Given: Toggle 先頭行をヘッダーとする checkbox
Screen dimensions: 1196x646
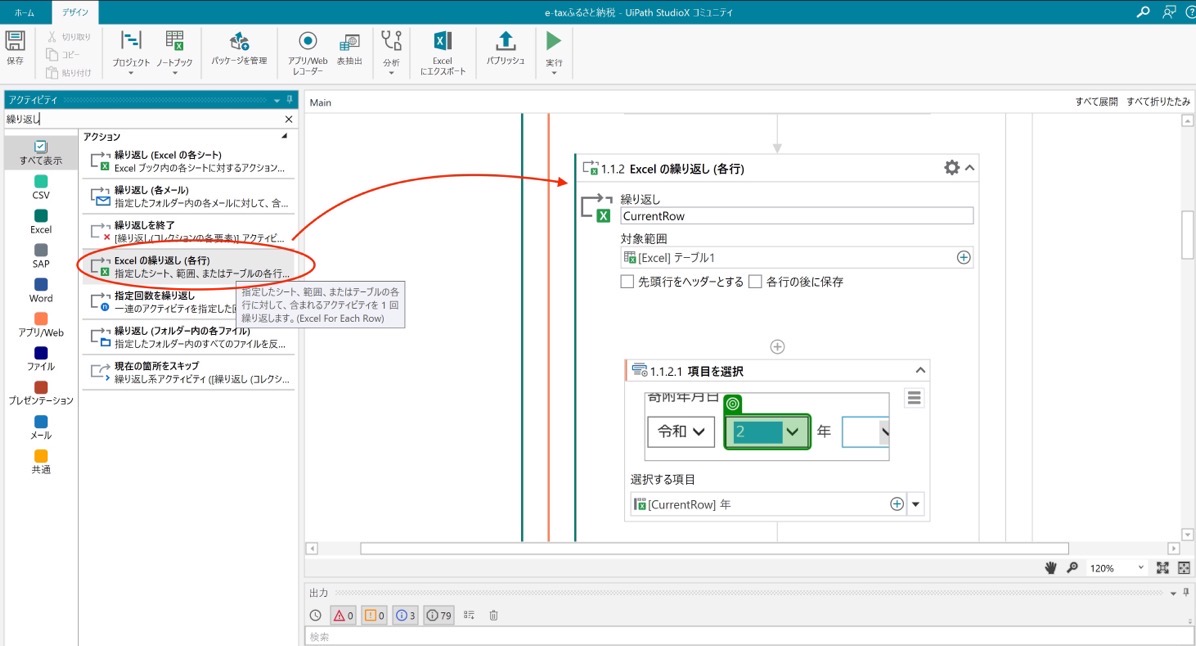Looking at the screenshot, I should (627, 281).
